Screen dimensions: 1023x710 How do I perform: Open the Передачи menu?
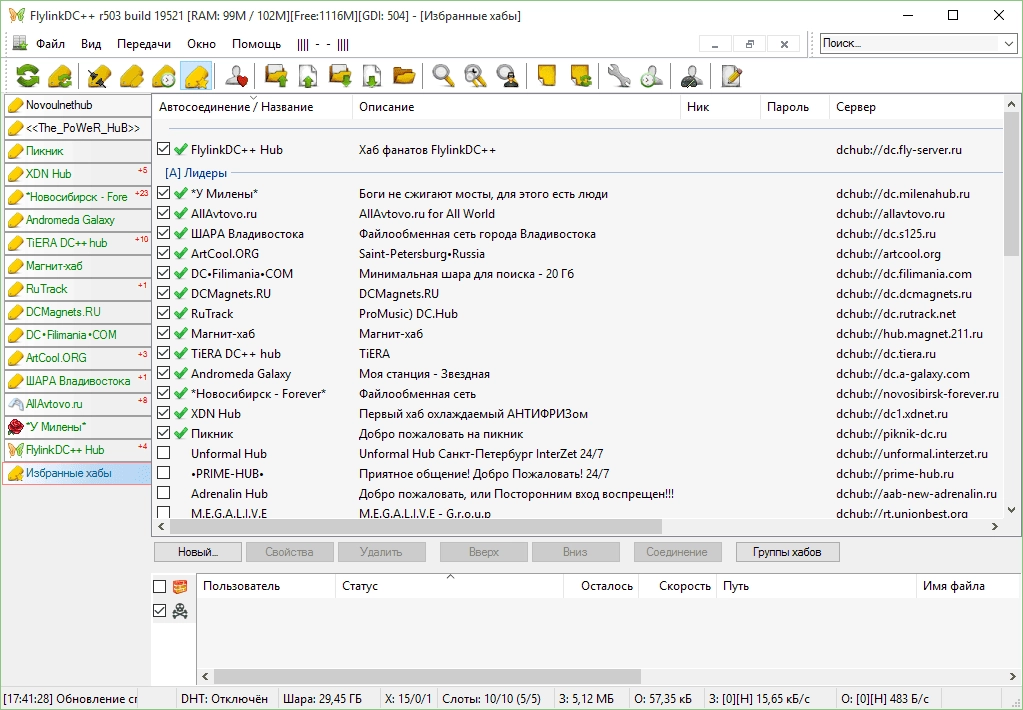tap(144, 44)
